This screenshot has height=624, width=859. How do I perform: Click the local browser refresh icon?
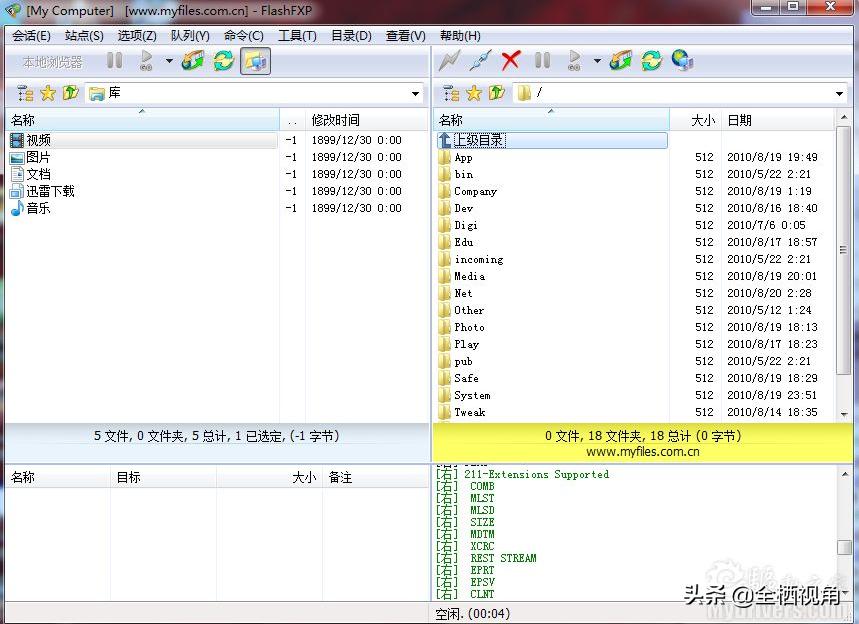coord(223,60)
